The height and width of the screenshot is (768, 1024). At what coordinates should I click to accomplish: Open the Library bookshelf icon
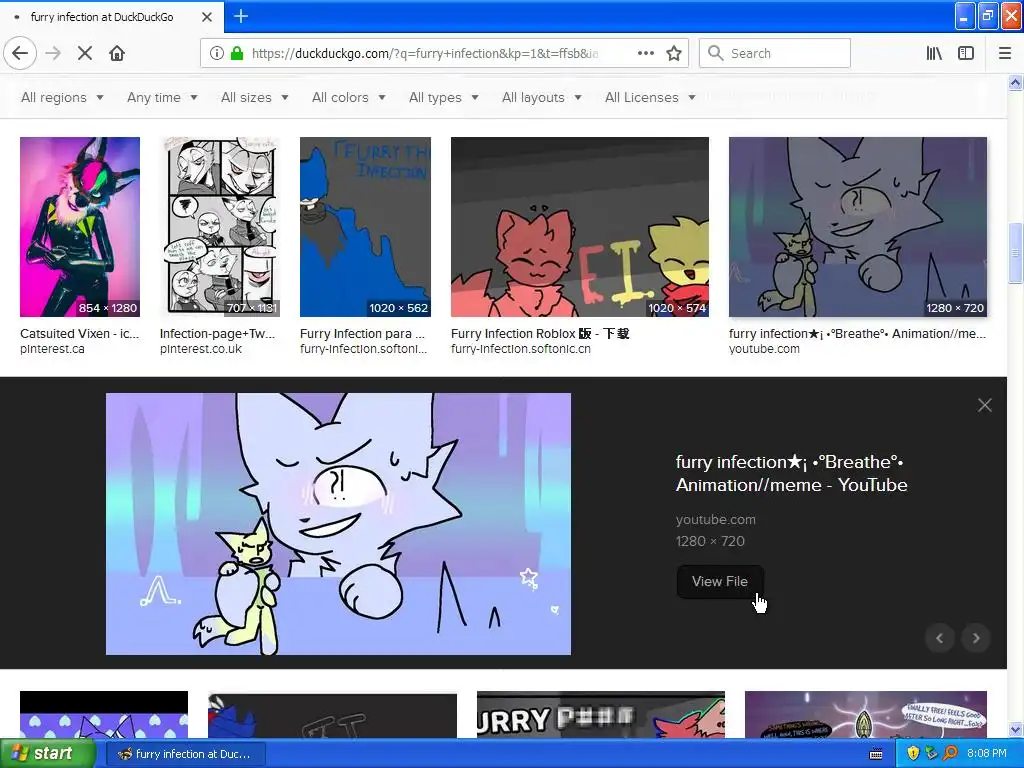pos(934,53)
